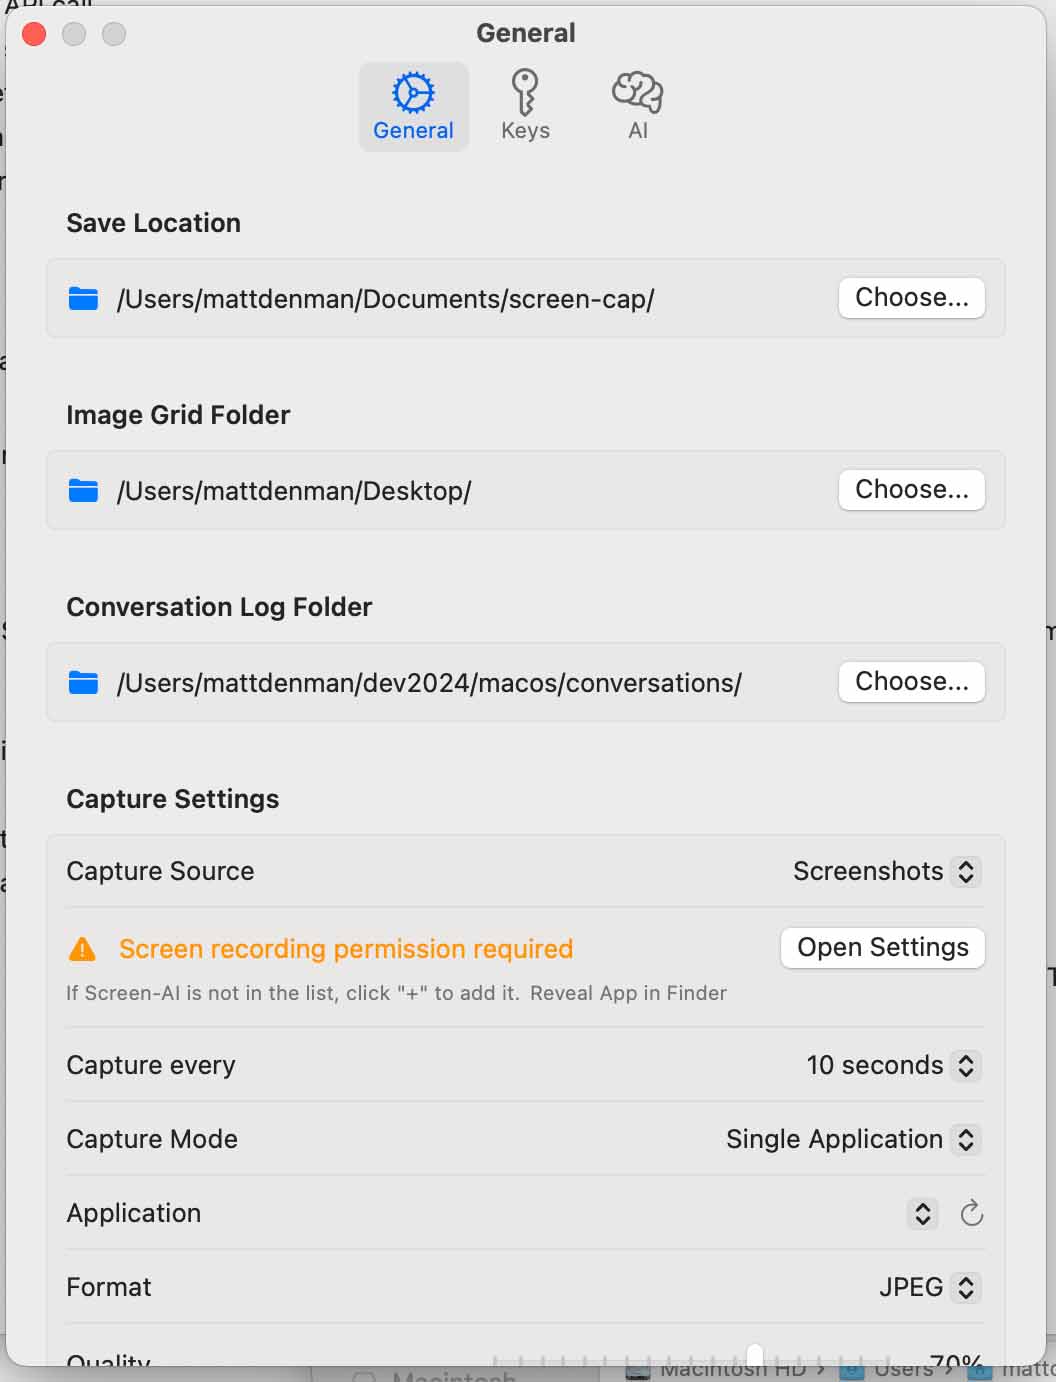This screenshot has width=1056, height=1382.
Task: Change the Capture every interval stepper
Action: coord(964,1066)
